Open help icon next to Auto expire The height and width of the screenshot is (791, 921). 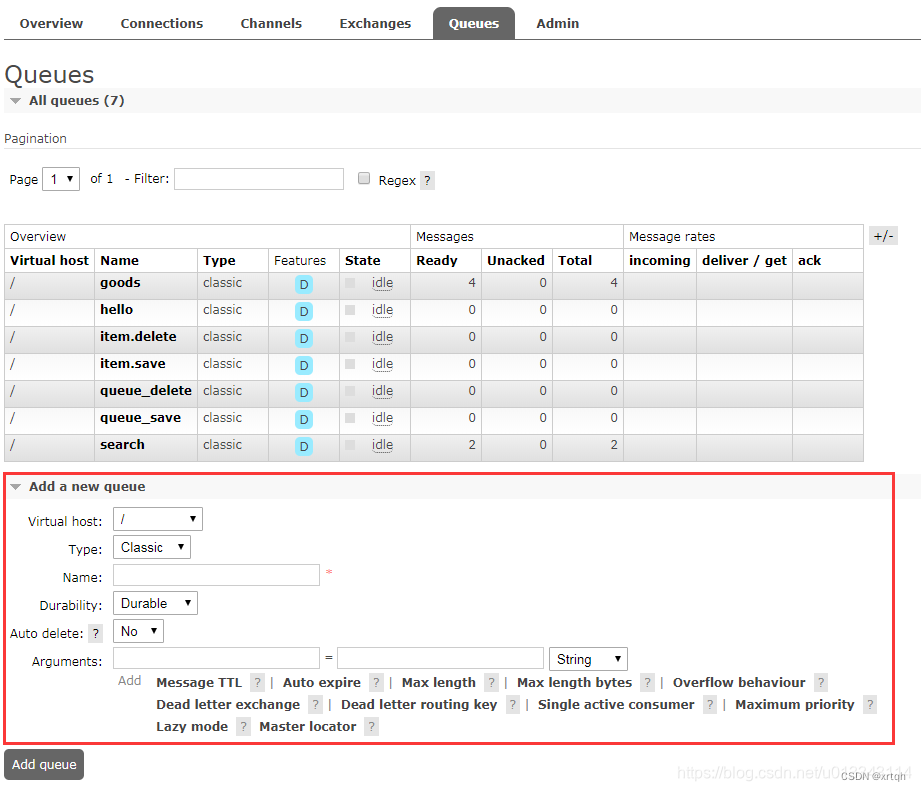point(377,682)
